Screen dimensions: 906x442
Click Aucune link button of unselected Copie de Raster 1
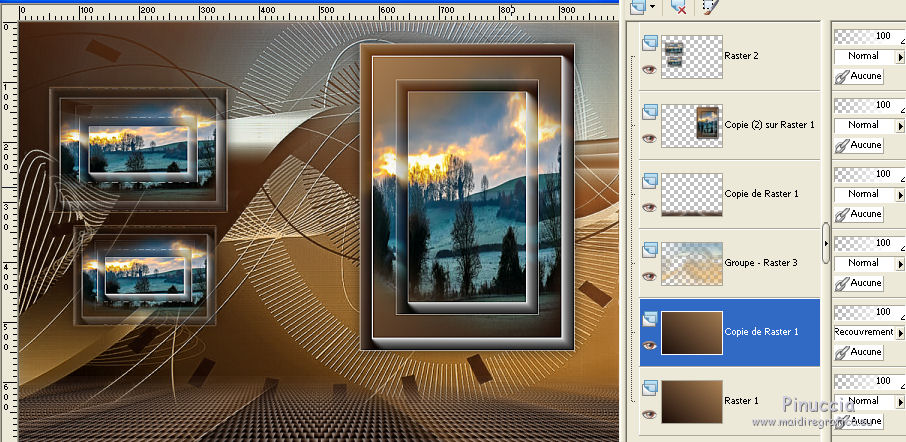point(859,214)
